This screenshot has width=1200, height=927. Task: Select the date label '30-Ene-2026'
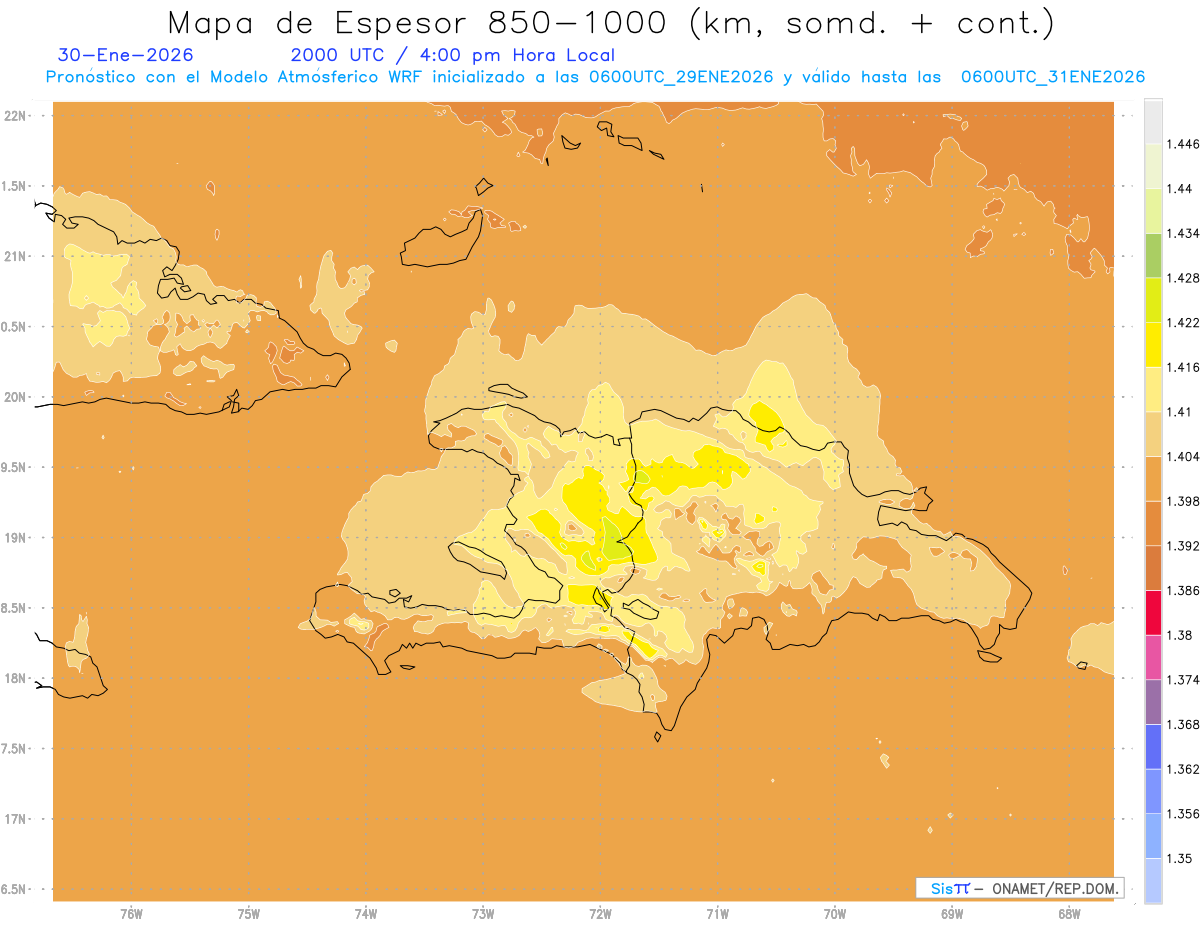(x=126, y=55)
